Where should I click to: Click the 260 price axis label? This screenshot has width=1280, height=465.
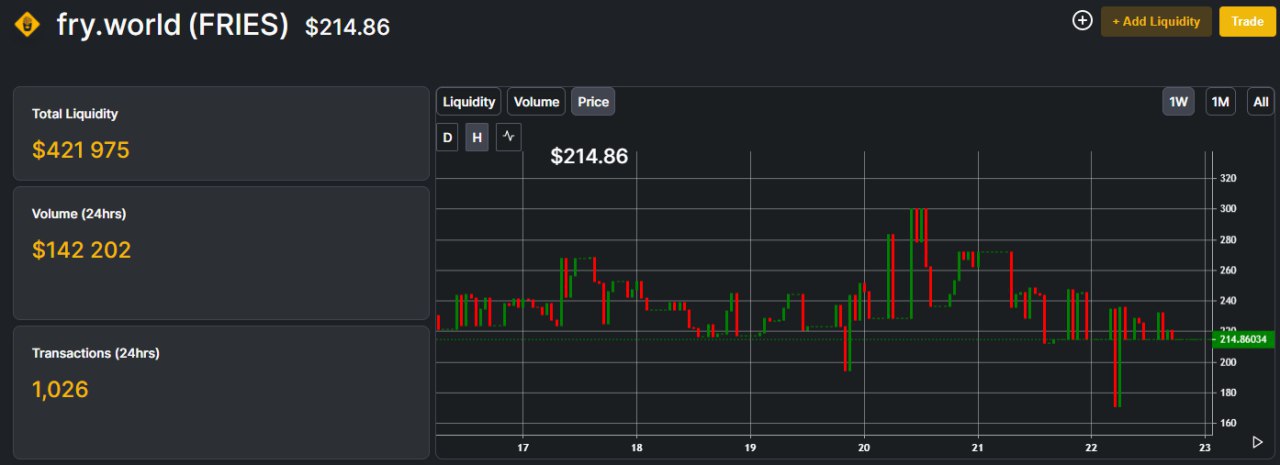coord(1229,270)
